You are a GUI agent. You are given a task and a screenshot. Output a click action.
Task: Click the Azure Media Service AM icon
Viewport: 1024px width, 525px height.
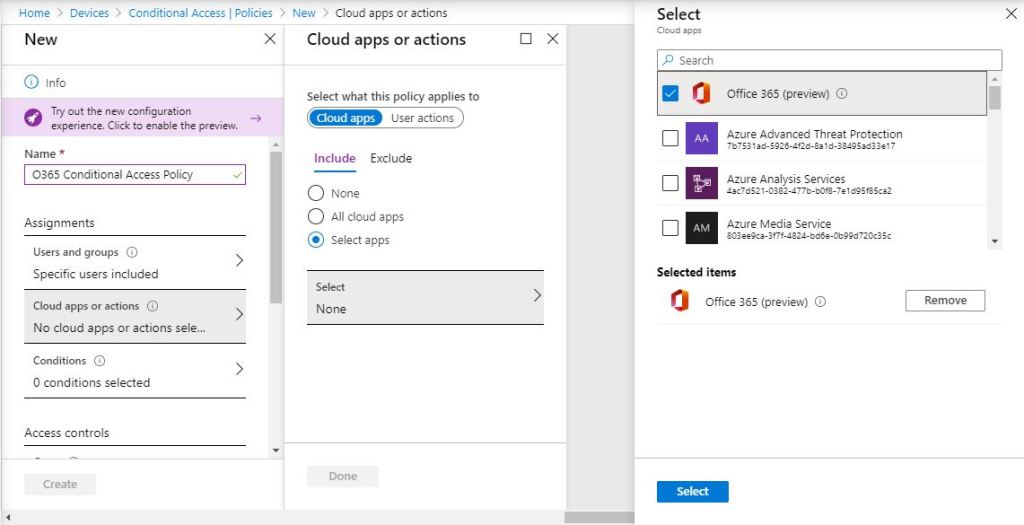[701, 228]
